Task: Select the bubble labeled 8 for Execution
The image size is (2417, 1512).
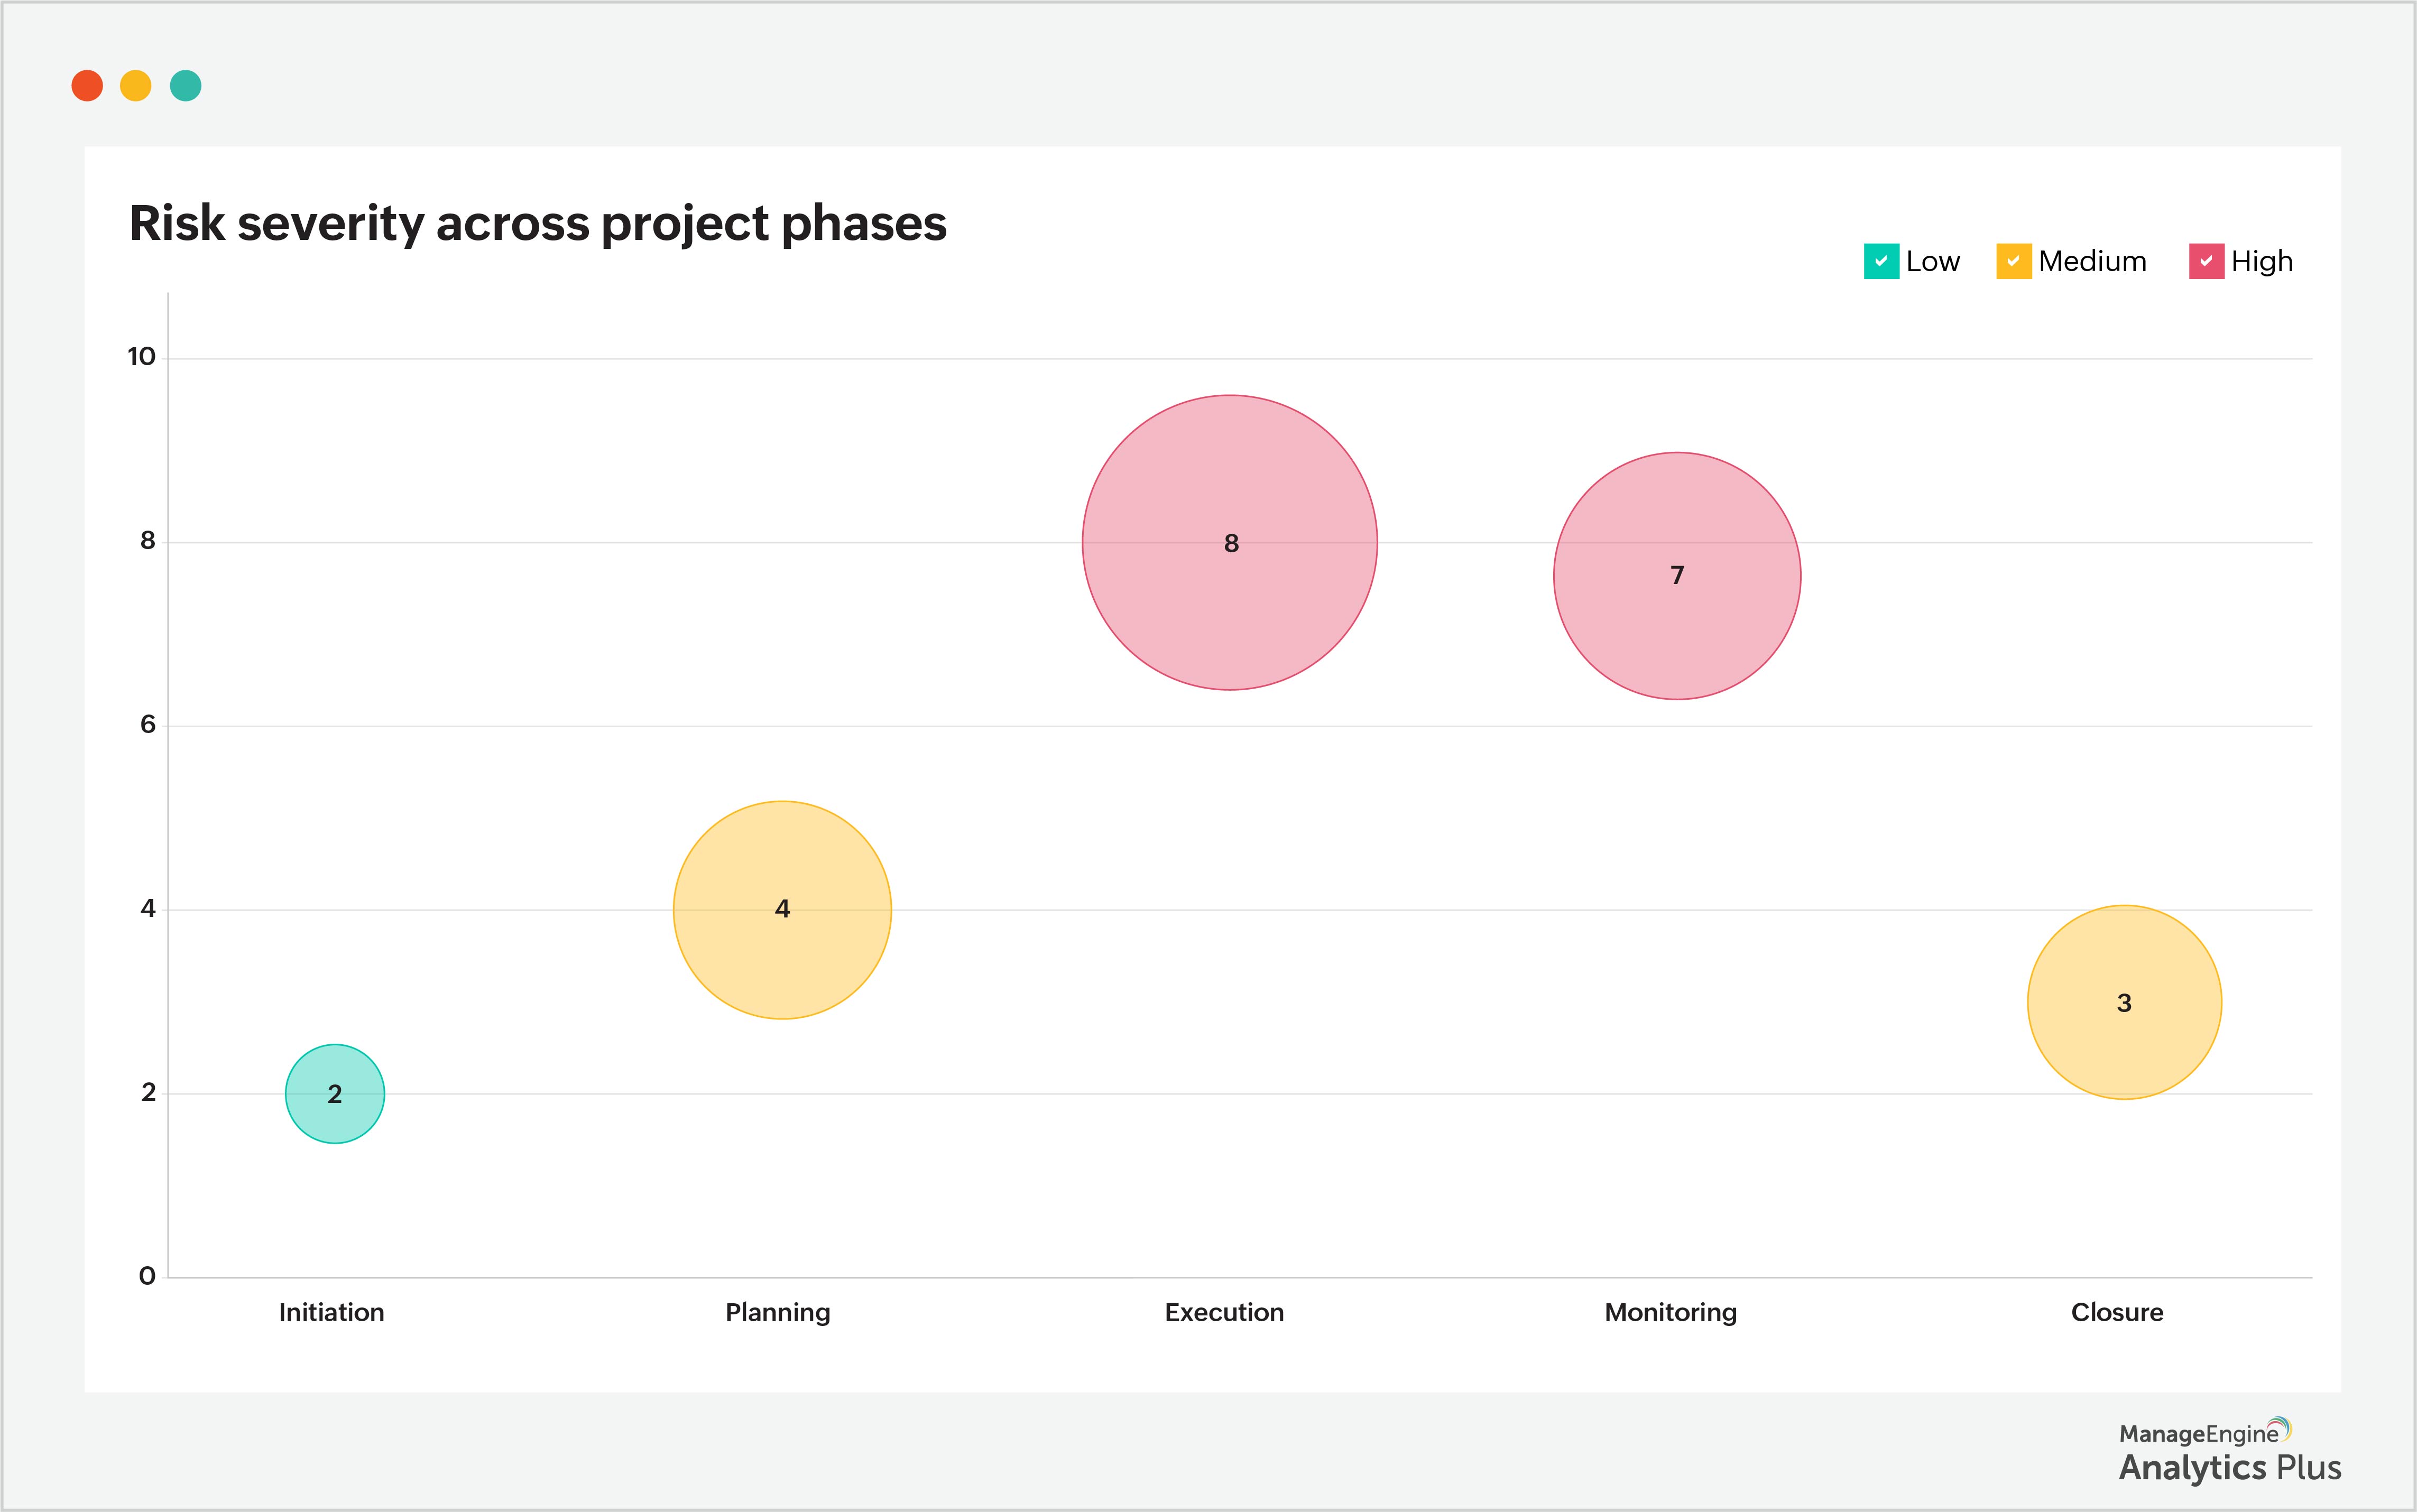Action: pos(1229,541)
